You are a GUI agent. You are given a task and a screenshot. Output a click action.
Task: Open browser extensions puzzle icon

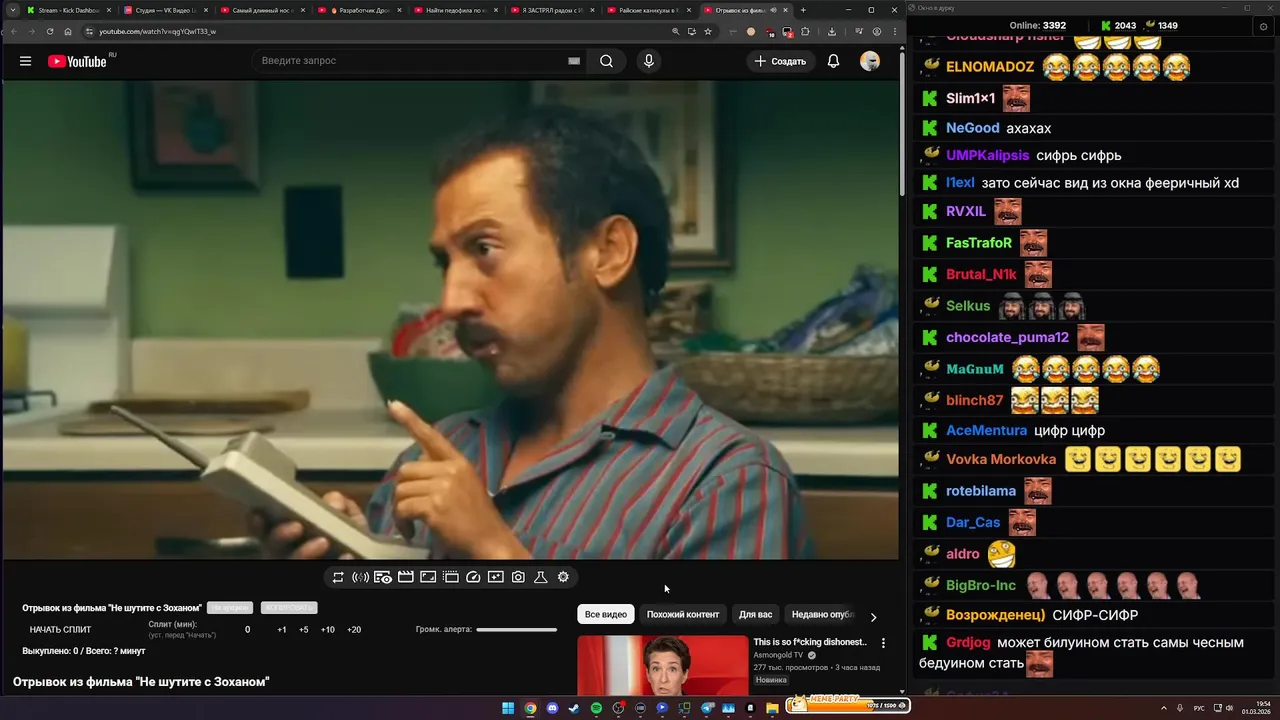[805, 31]
